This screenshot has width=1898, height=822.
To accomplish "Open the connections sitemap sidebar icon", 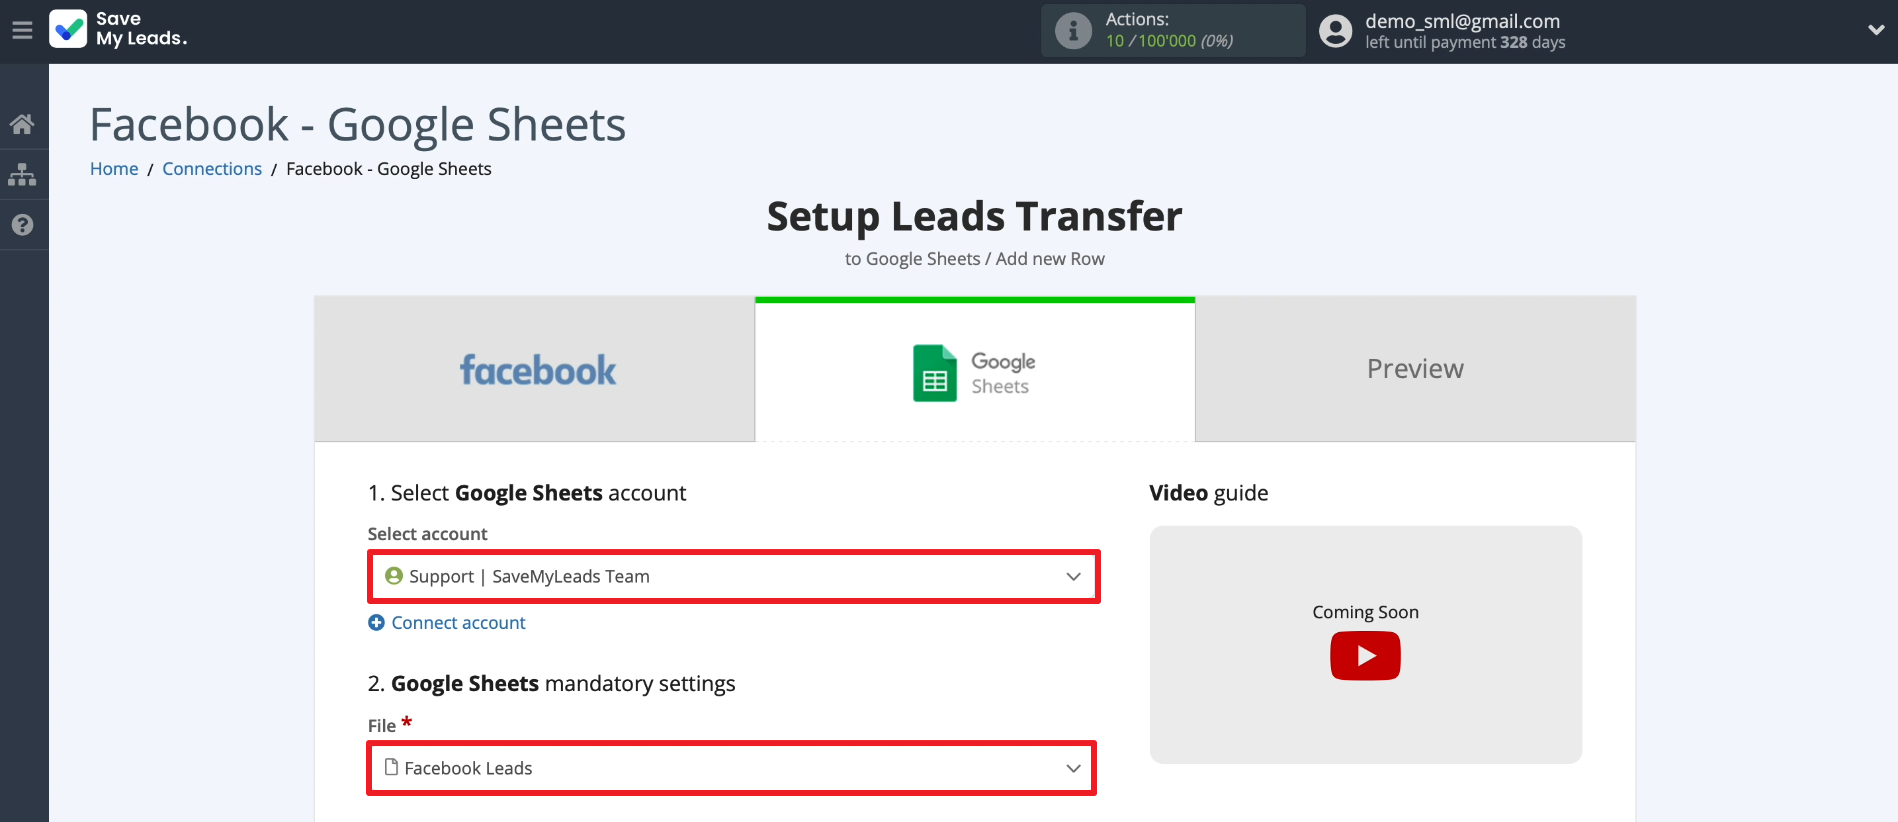I will pyautogui.click(x=22, y=174).
